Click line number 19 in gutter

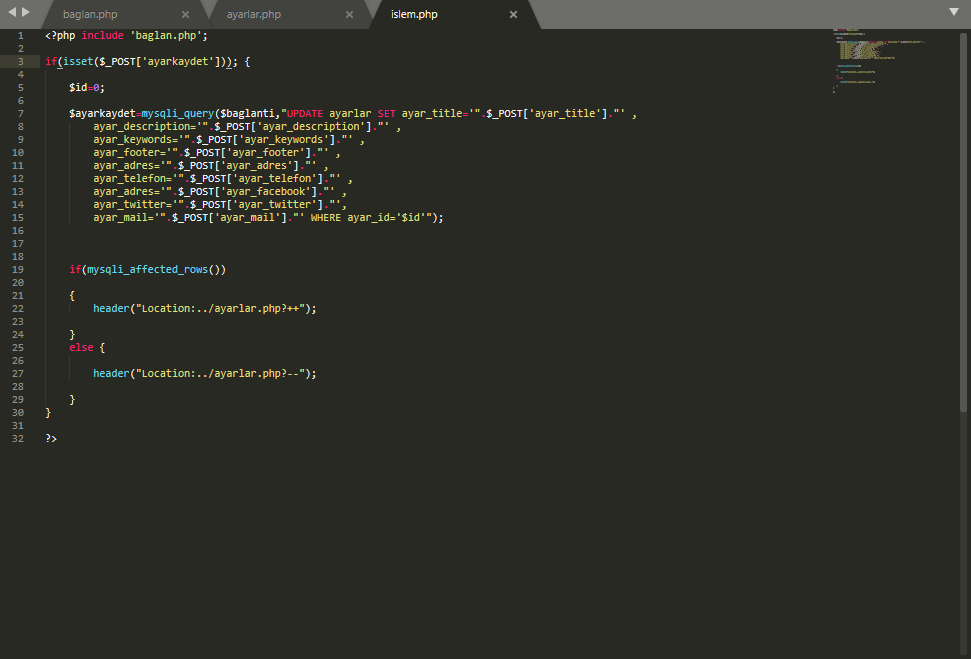pyautogui.click(x=17, y=269)
